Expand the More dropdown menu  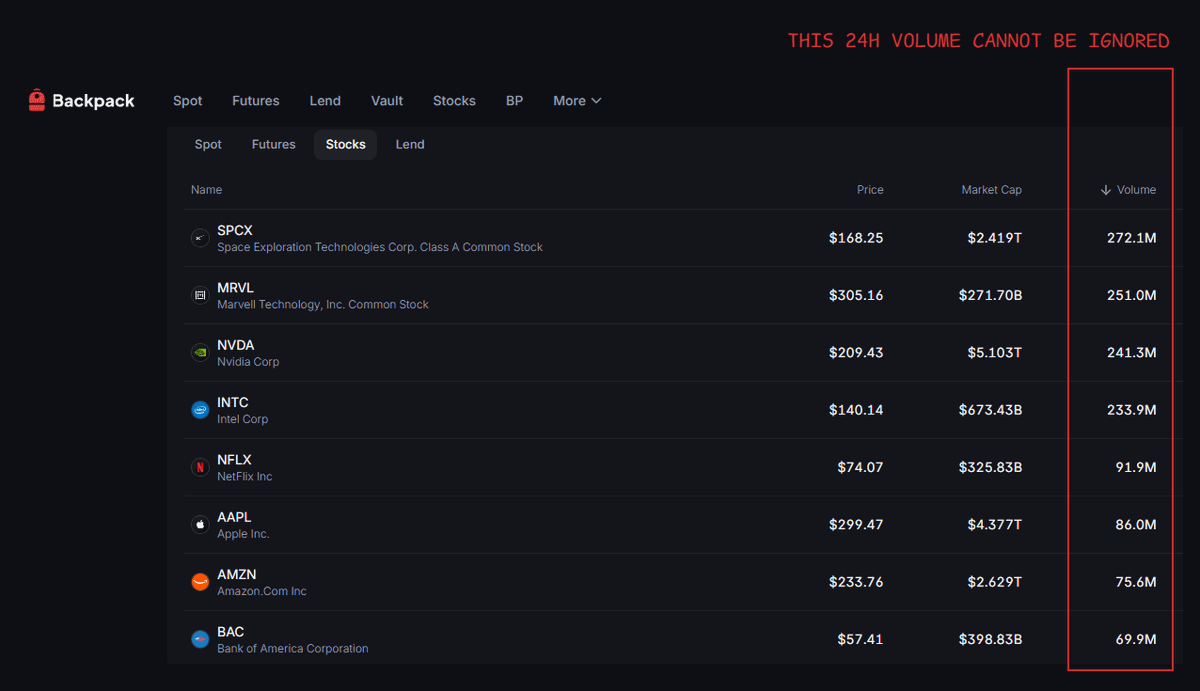pos(577,101)
